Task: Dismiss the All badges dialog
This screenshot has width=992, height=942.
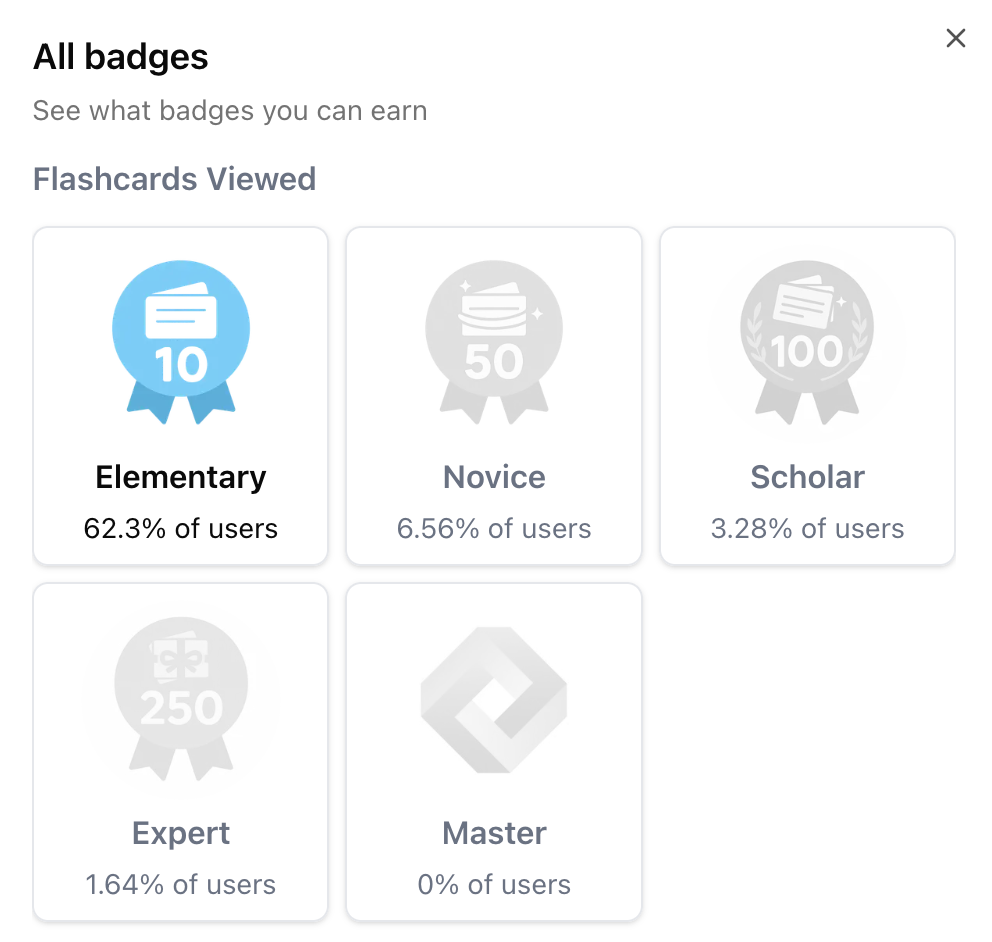Action: (955, 38)
